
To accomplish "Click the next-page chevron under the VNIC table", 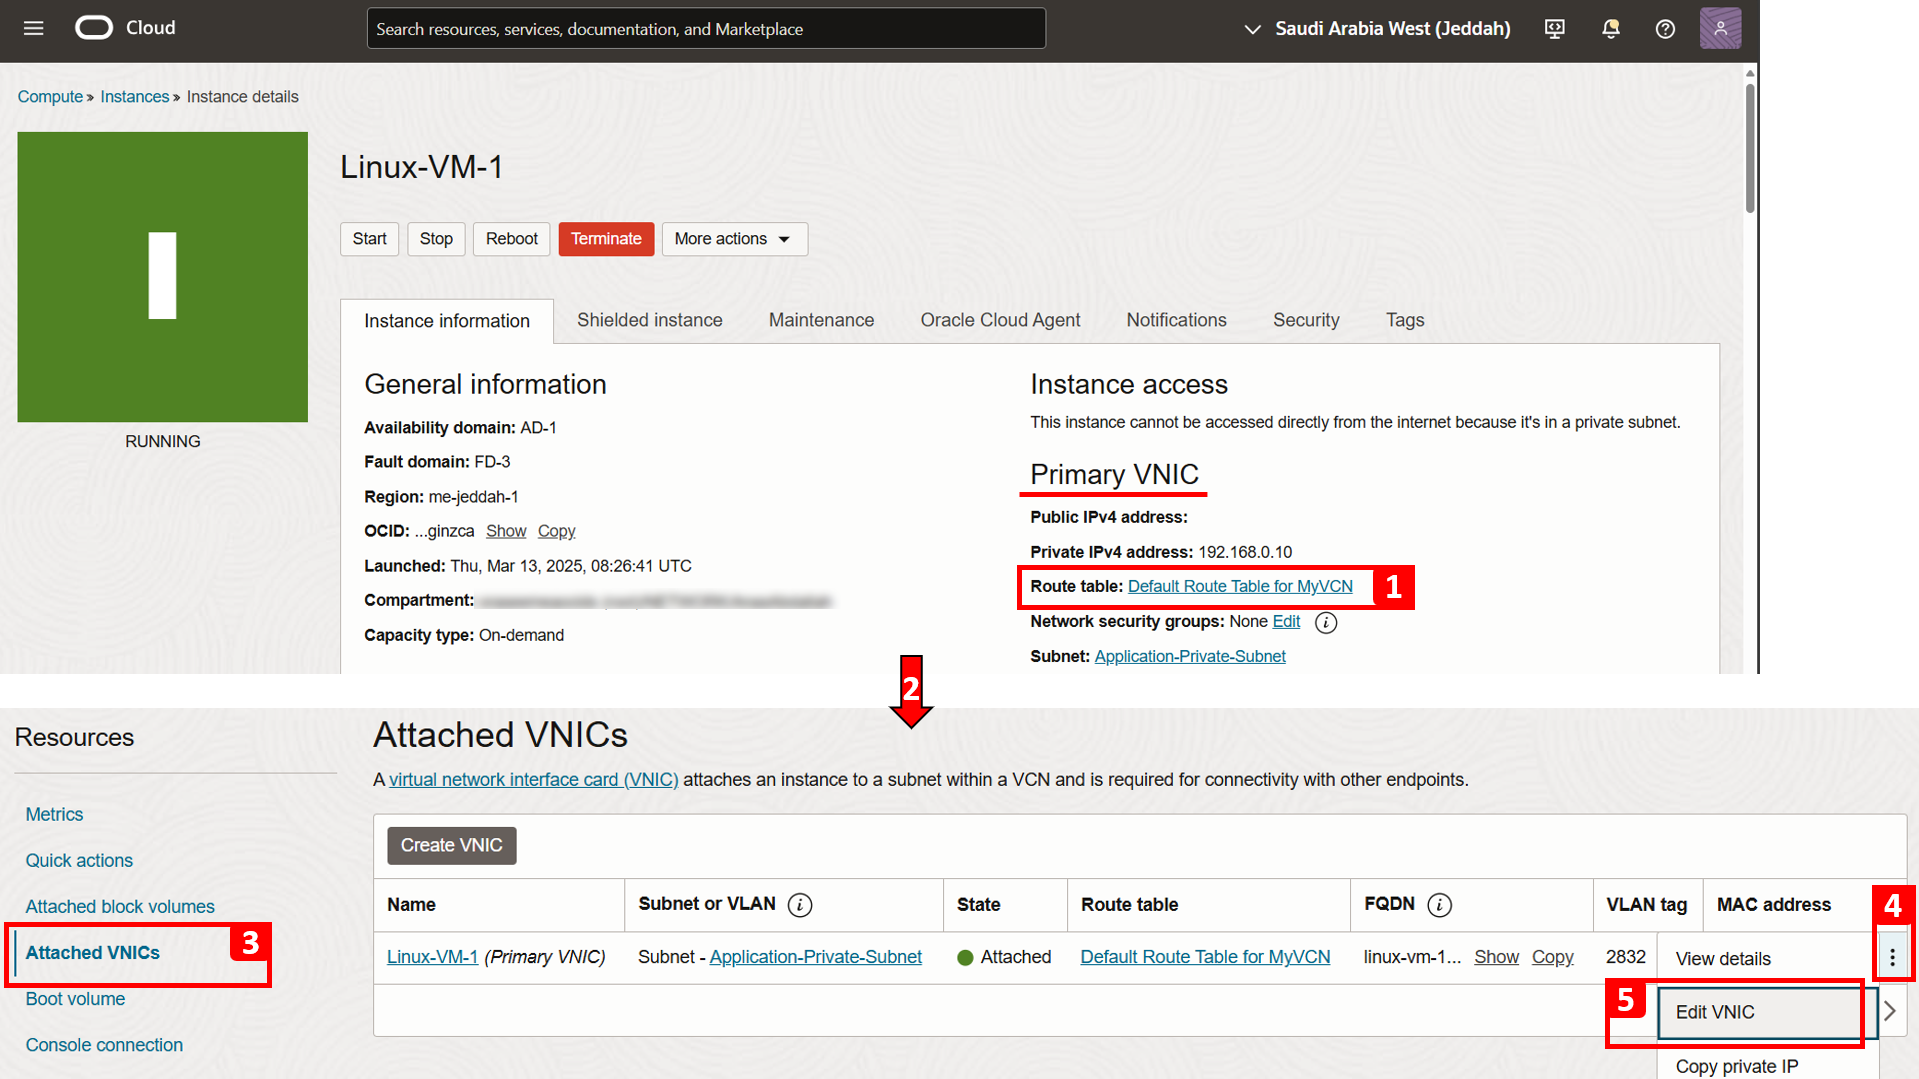I will [x=1889, y=1011].
